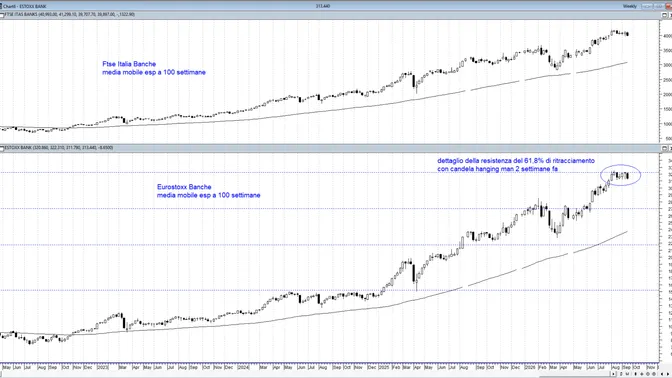Screen dimensions: 672x378
Task: Click the 2024 year label on time axis
Action: 243,367
